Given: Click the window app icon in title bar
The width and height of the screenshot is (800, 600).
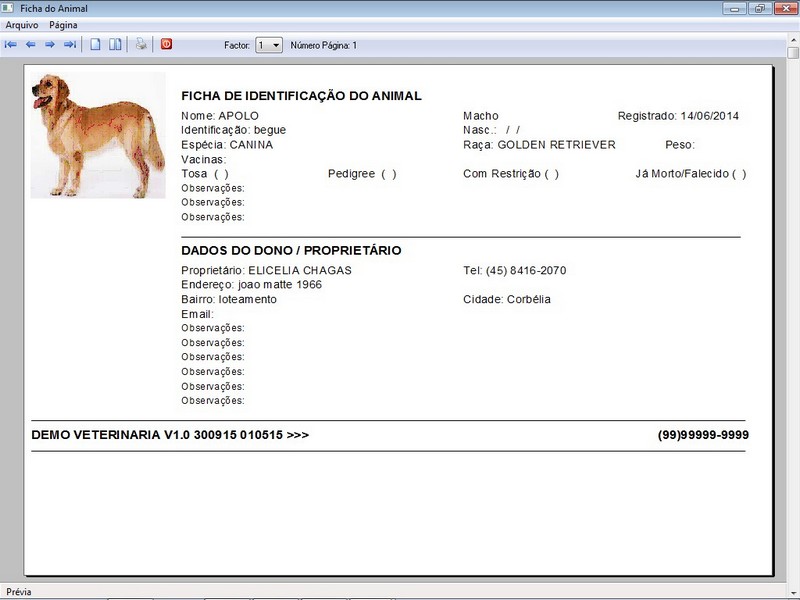Looking at the screenshot, I should click(x=8, y=8).
